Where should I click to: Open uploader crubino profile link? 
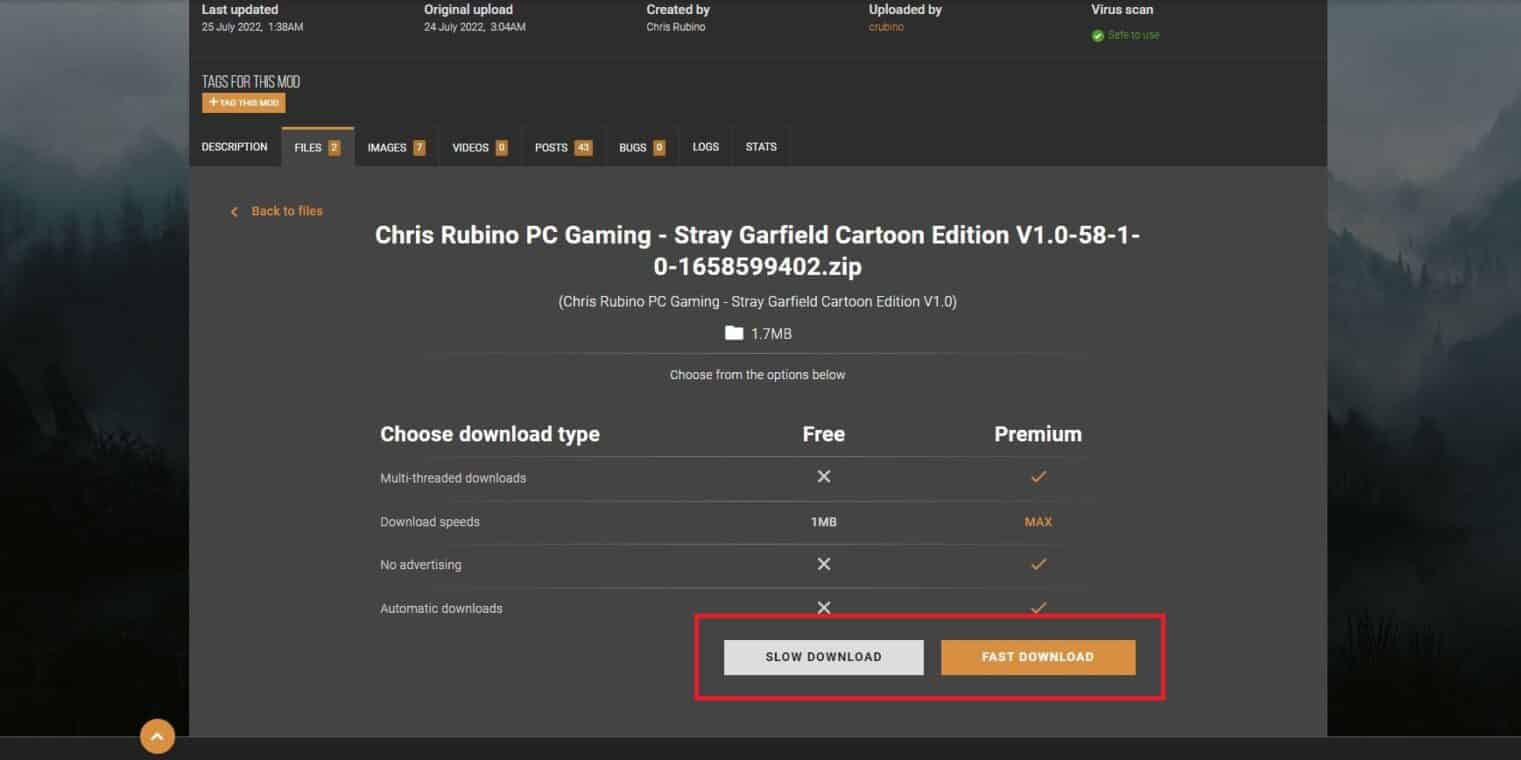(x=886, y=27)
